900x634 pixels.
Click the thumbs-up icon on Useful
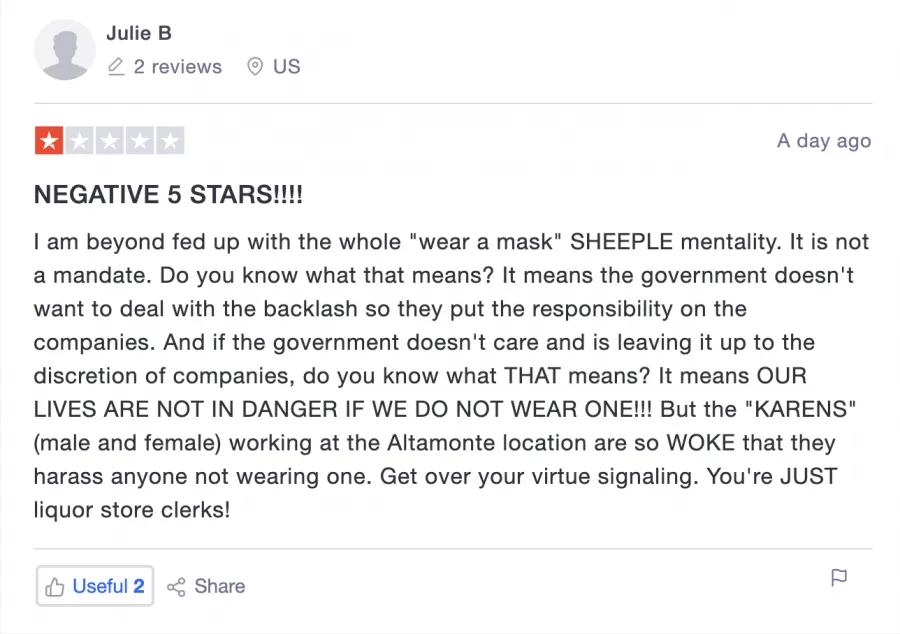pos(56,587)
